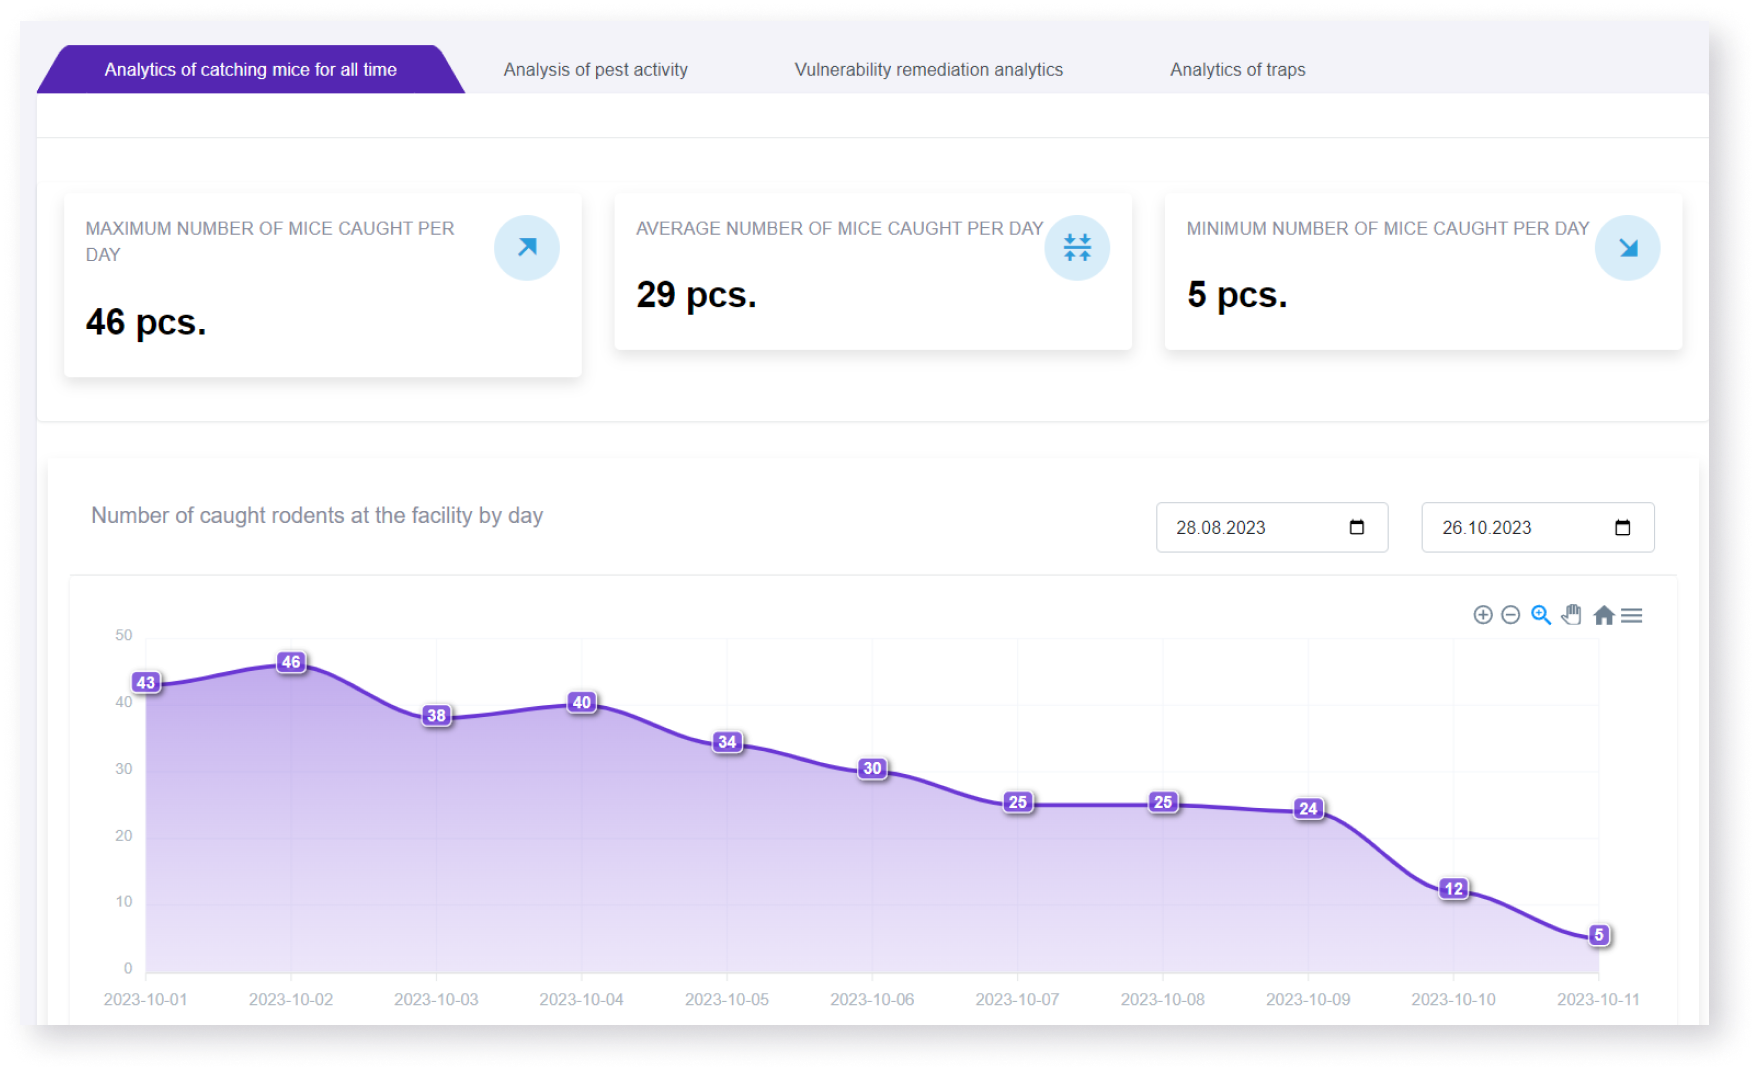Open the calendar picker for start date 28.08.2023
The width and height of the screenshot is (1757, 1072).
click(1356, 527)
